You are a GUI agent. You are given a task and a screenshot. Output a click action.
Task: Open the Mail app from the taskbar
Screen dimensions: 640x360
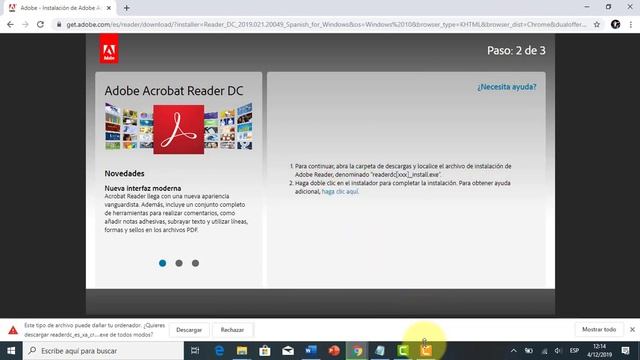tap(288, 351)
